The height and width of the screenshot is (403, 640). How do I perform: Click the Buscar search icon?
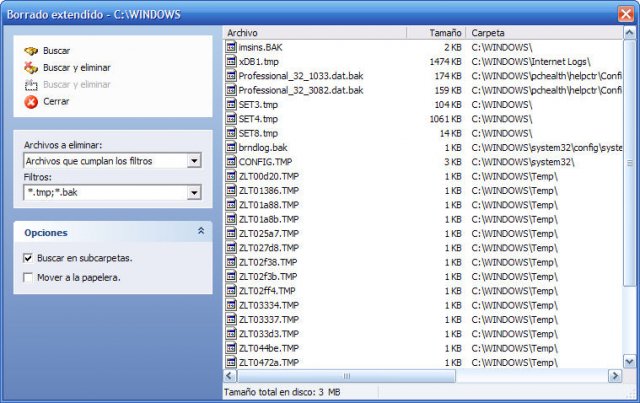(31, 51)
